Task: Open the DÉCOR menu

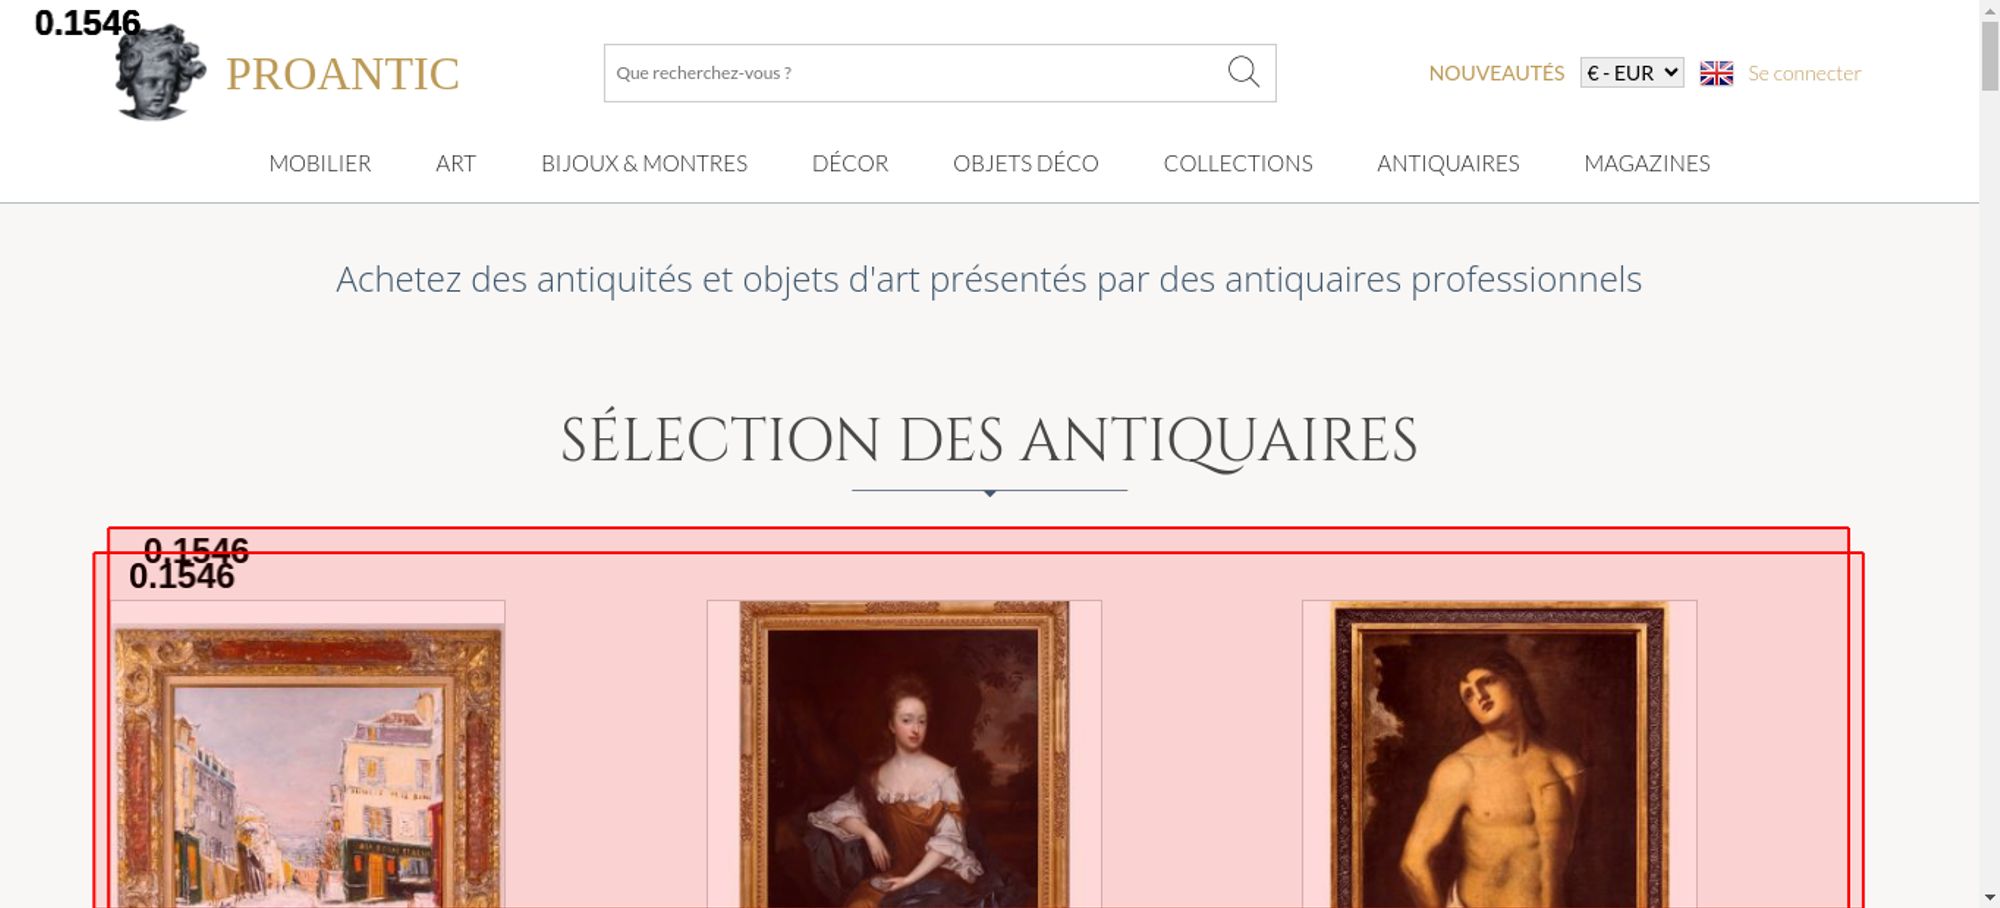Action: click(850, 163)
